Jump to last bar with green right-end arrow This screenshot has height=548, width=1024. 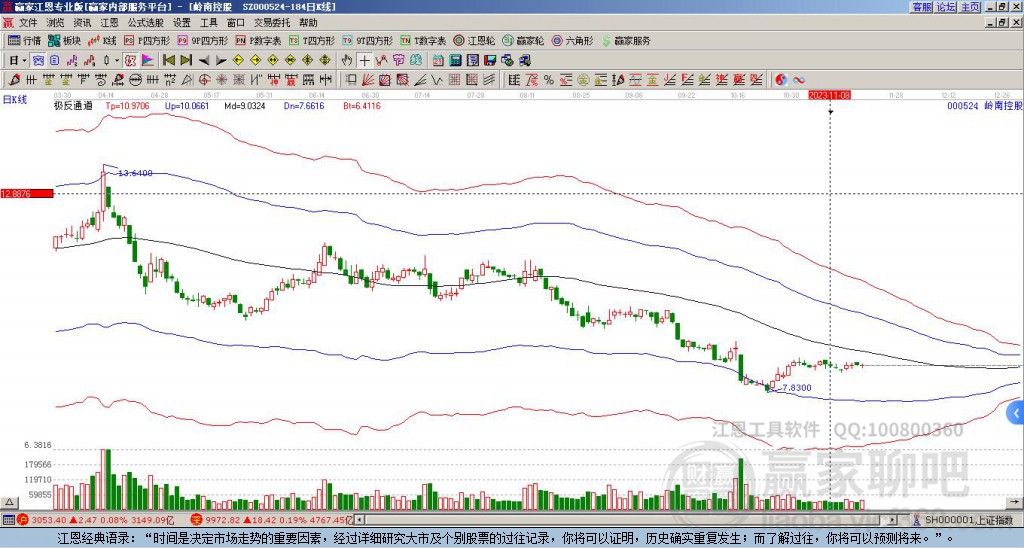click(186, 60)
